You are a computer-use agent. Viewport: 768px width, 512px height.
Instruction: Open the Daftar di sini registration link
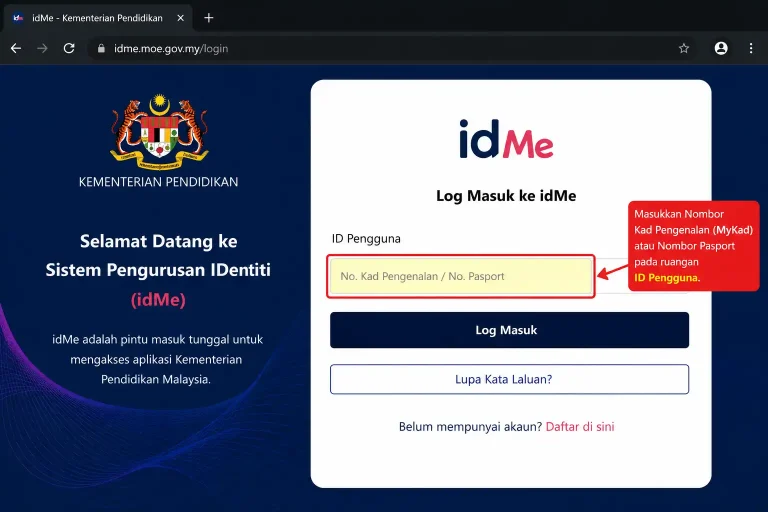(580, 427)
